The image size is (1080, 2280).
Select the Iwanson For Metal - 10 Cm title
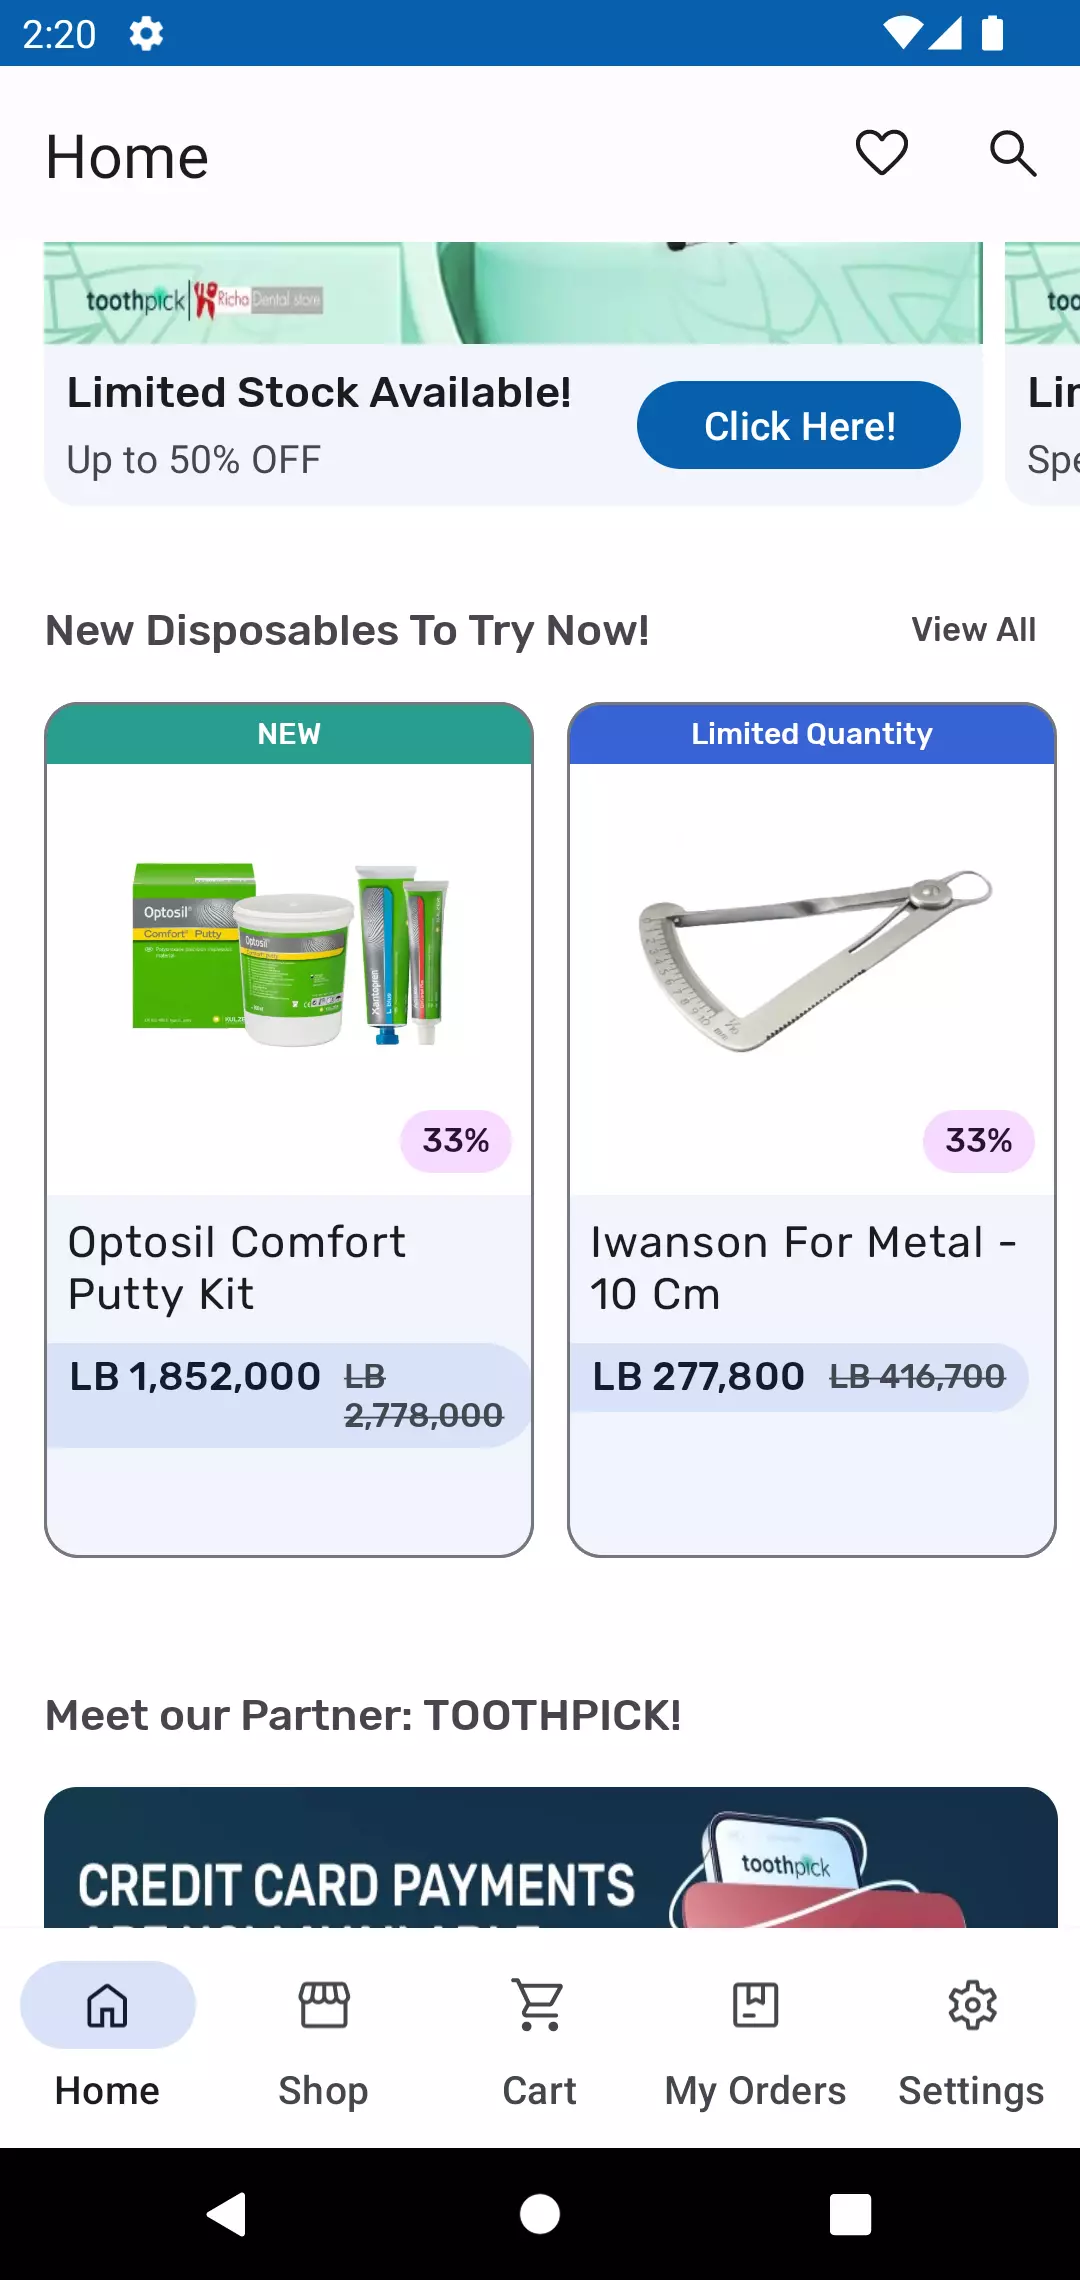[x=803, y=1267]
